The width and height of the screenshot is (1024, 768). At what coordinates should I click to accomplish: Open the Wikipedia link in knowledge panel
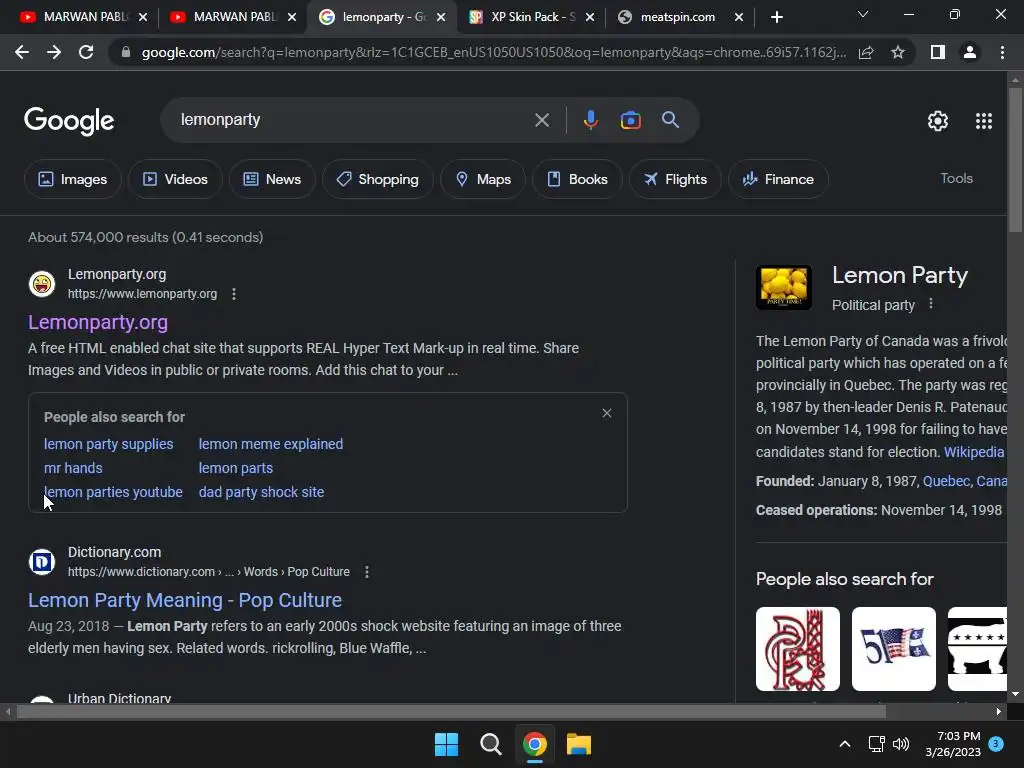click(x=974, y=452)
